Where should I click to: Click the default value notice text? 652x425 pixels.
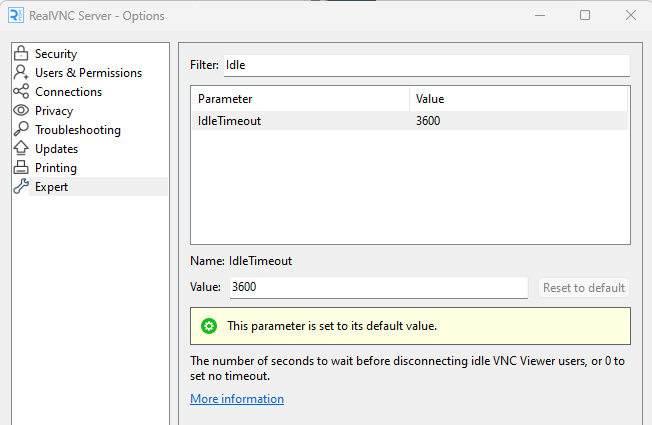pos(332,326)
